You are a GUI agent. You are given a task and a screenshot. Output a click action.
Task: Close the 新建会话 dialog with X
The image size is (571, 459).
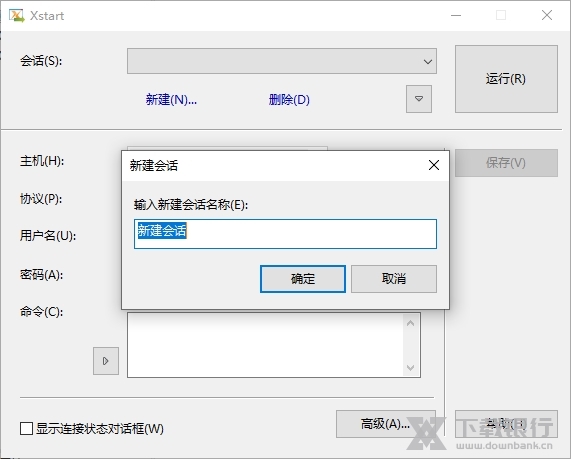coord(434,165)
